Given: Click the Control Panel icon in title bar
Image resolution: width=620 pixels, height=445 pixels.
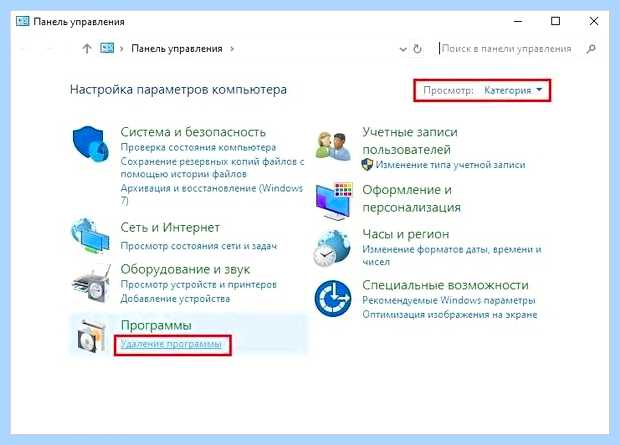Looking at the screenshot, I should point(23,21).
